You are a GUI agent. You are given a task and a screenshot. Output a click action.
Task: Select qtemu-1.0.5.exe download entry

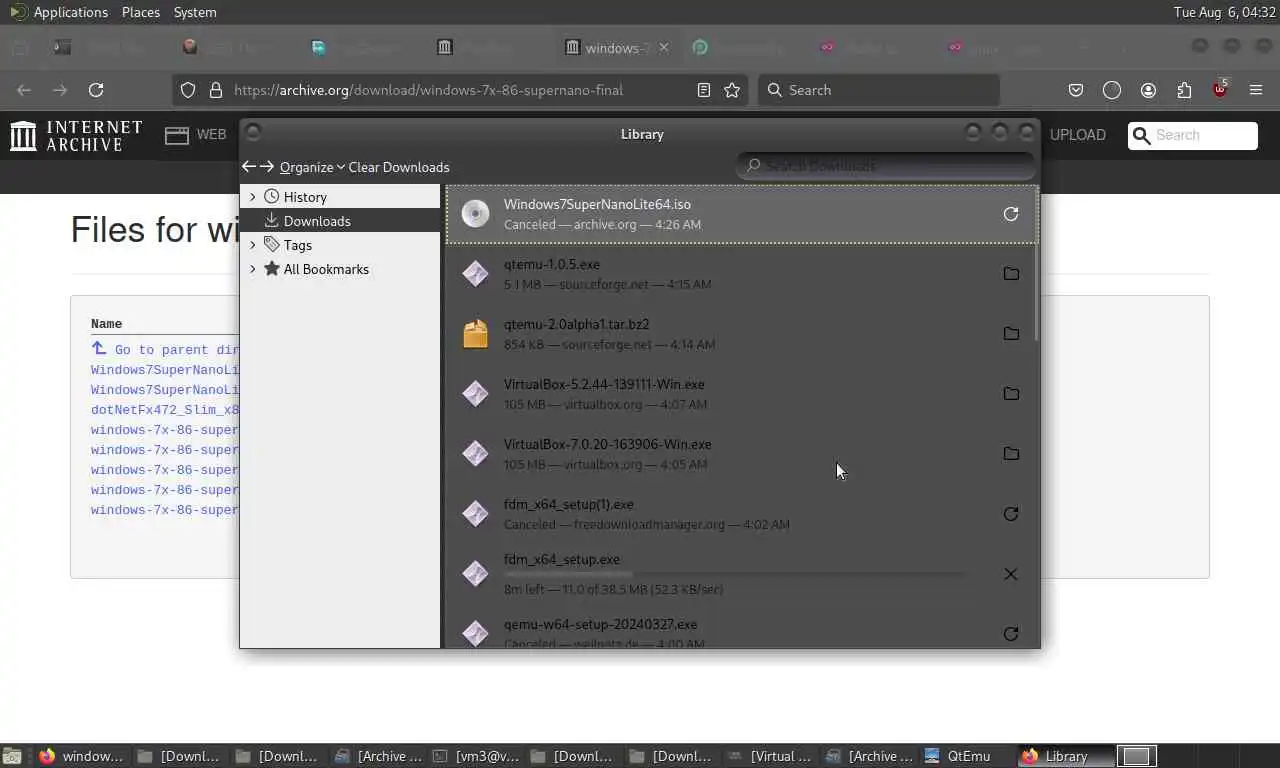[742, 274]
